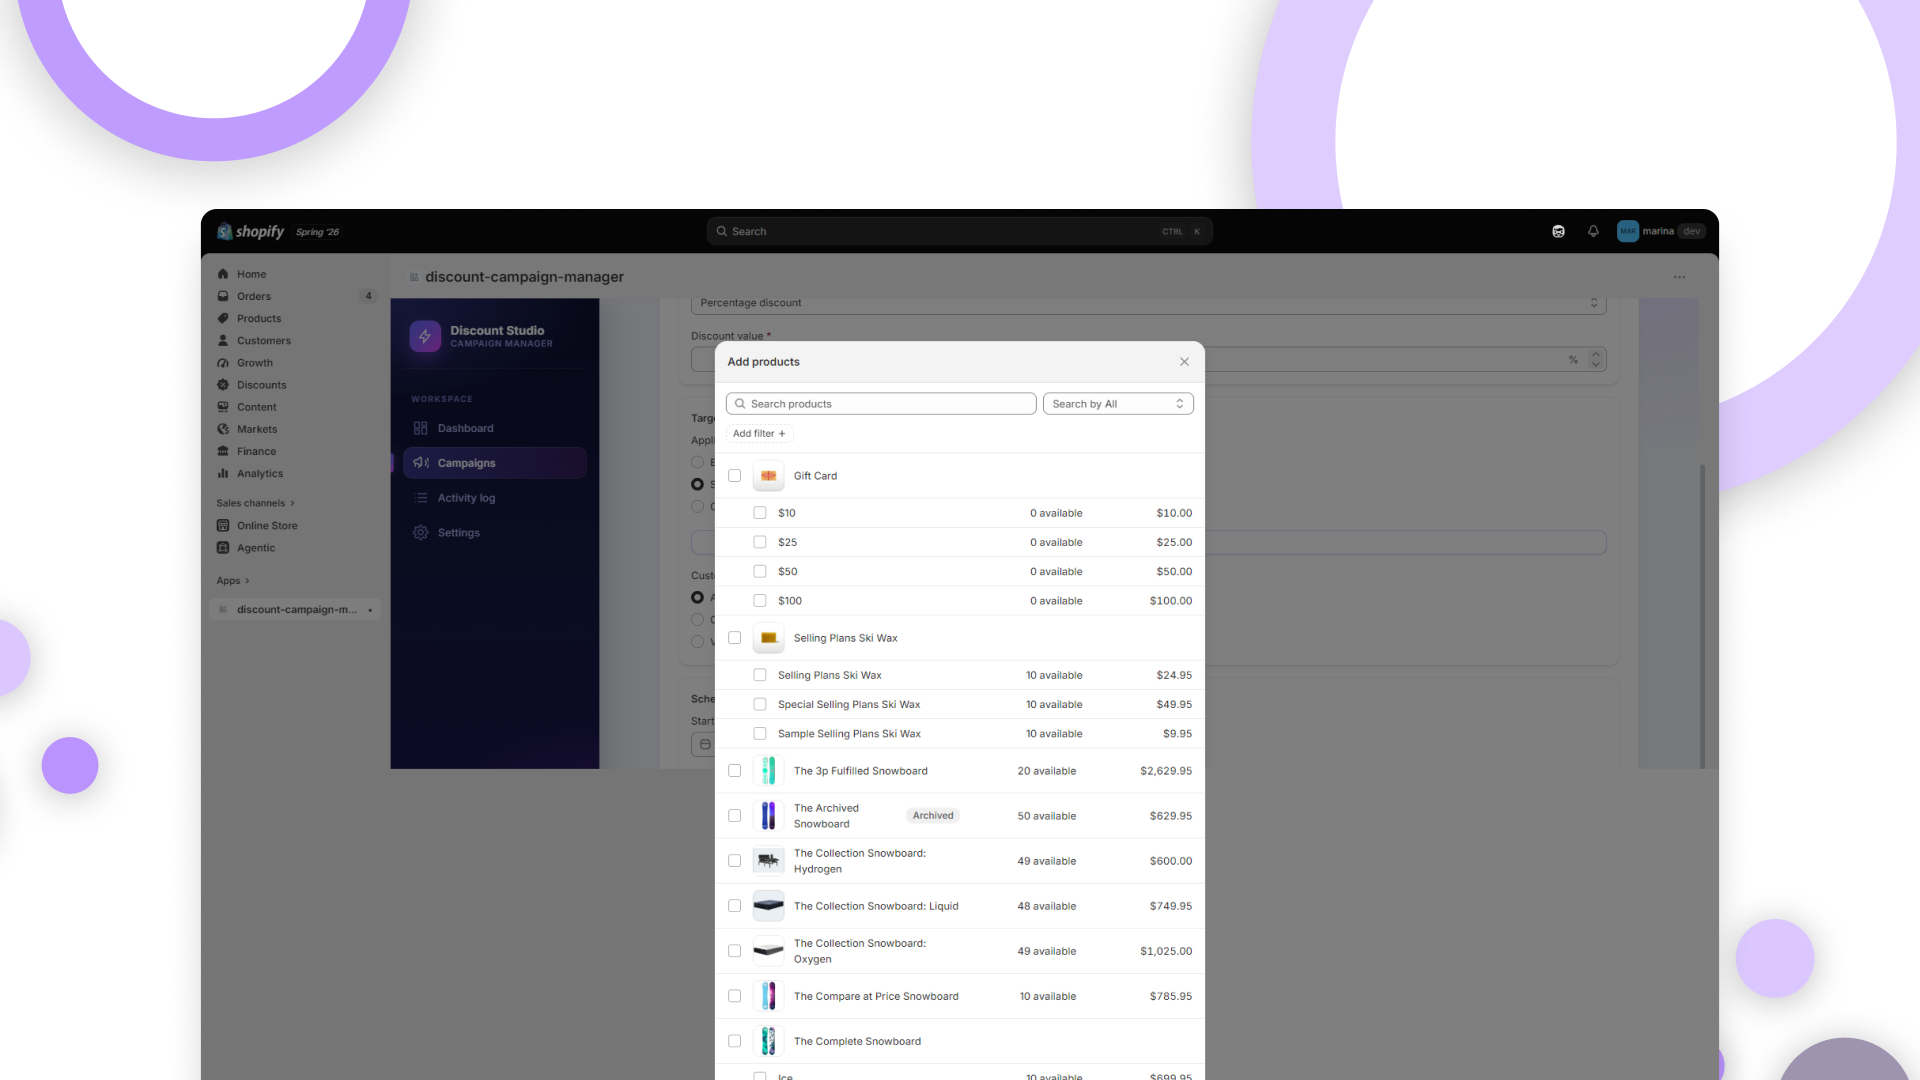Check The 3p Fulfilled Snowboard checkbox
The height and width of the screenshot is (1080, 1920).
(735, 771)
